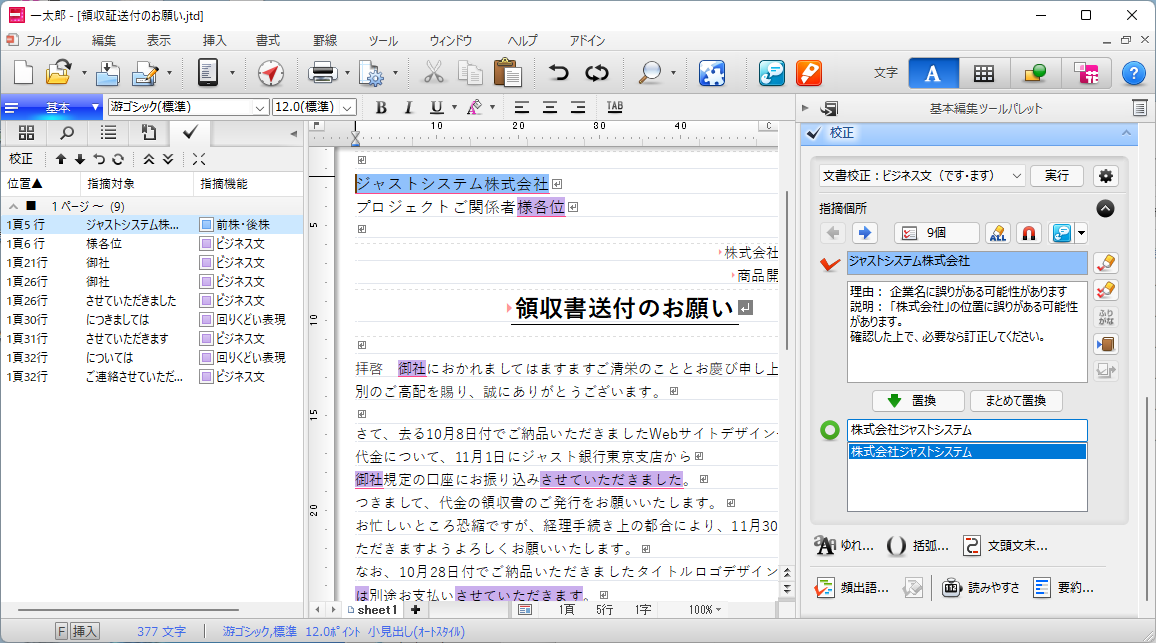This screenshot has width=1156, height=643.
Task: Open the underline style dropdown arrow
Action: pyautogui.click(x=454, y=108)
